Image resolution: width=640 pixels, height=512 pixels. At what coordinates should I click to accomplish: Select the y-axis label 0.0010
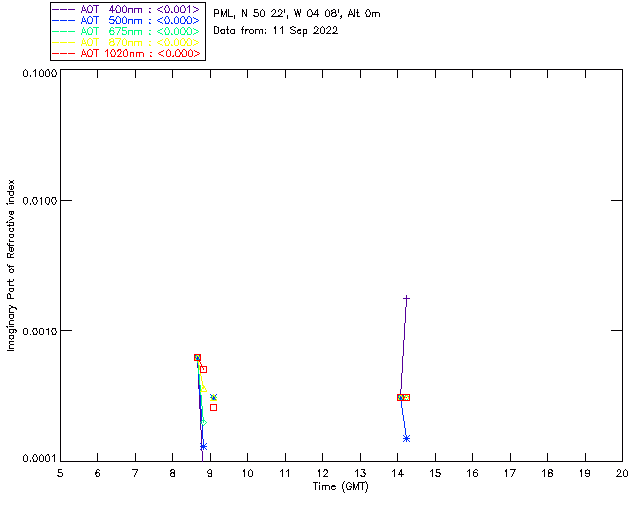39,331
